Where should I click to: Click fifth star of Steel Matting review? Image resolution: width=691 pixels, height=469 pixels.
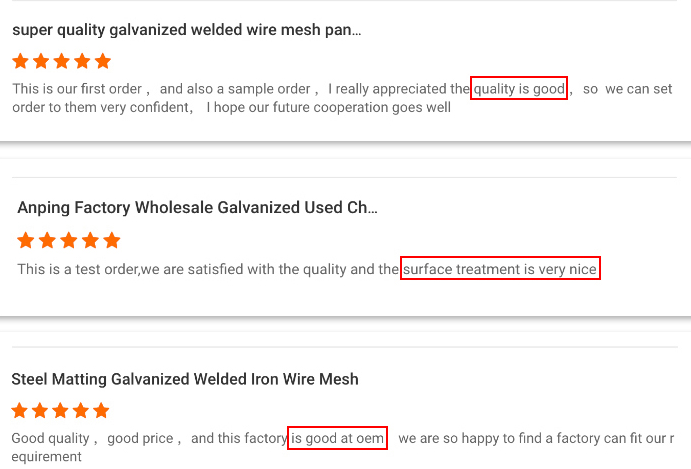(102, 410)
